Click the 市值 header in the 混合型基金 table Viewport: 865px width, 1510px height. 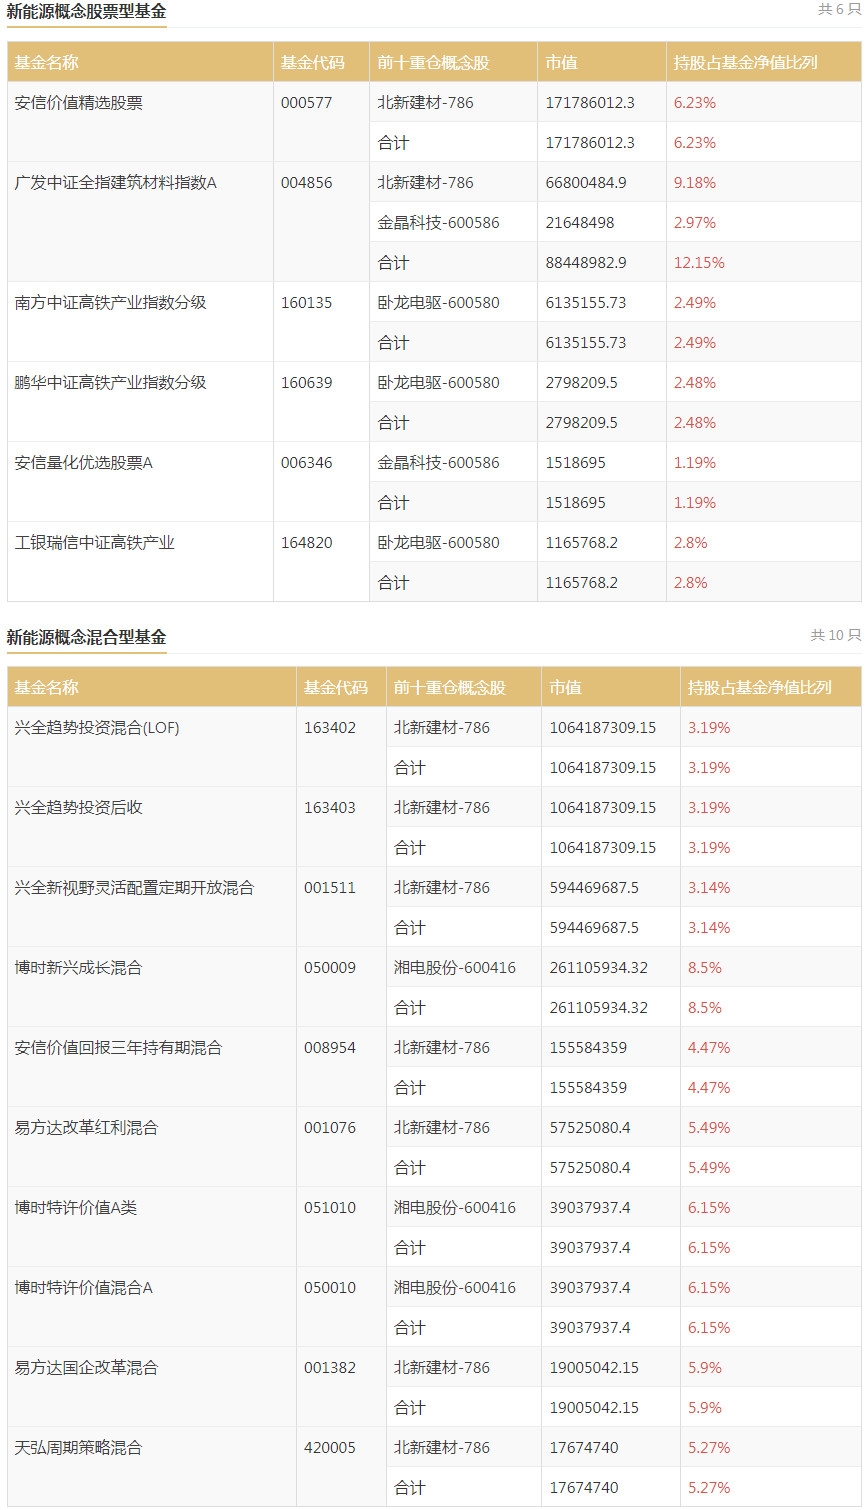565,687
